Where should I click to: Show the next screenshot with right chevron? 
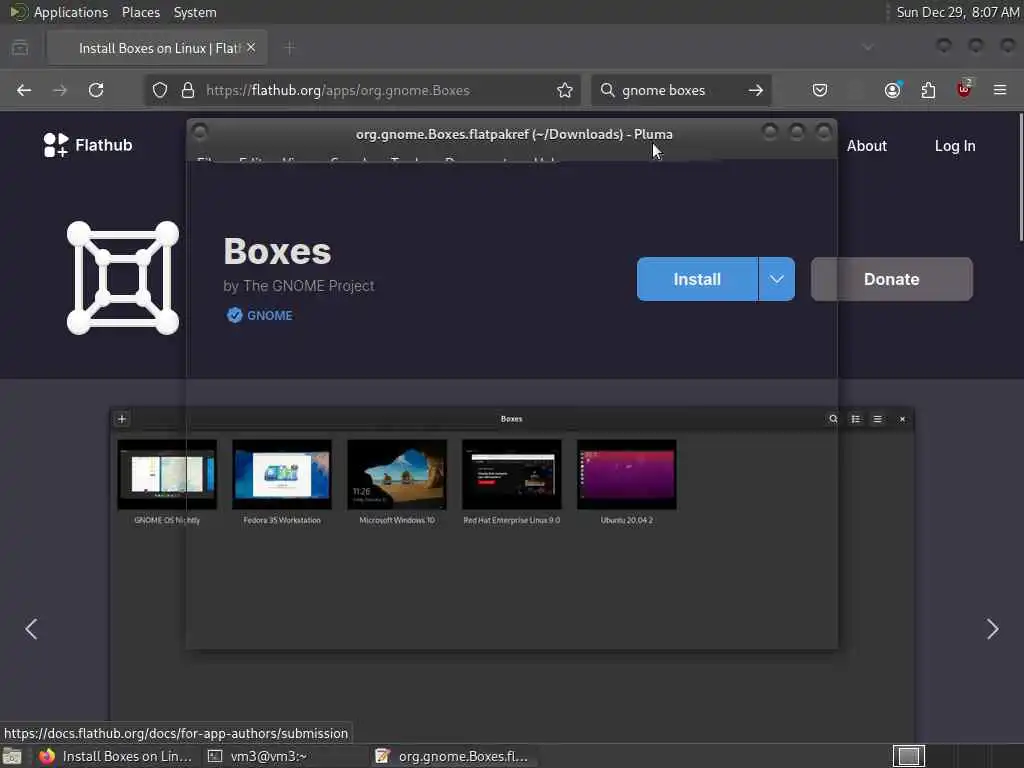click(993, 629)
